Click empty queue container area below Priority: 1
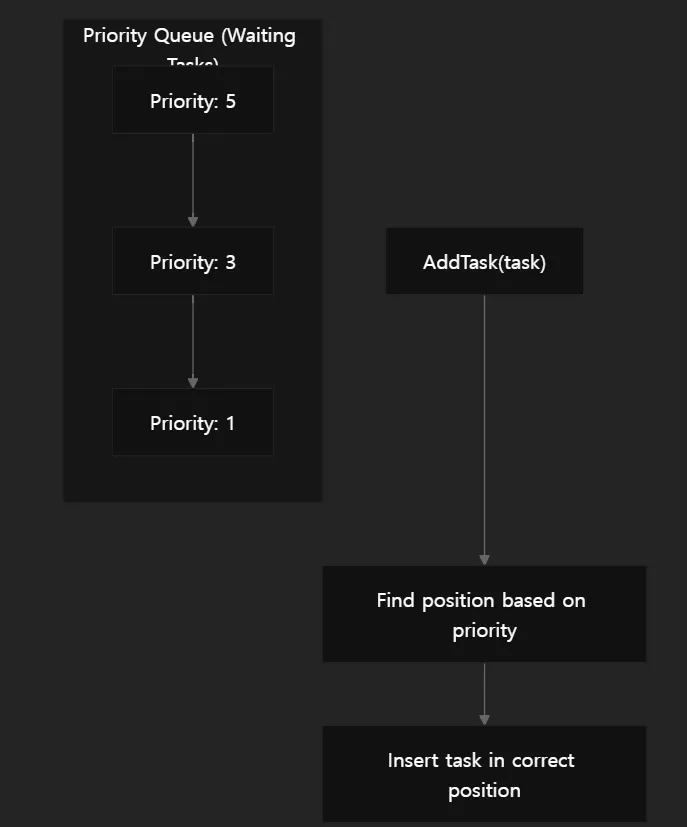This screenshot has height=827, width=687. tap(193, 478)
